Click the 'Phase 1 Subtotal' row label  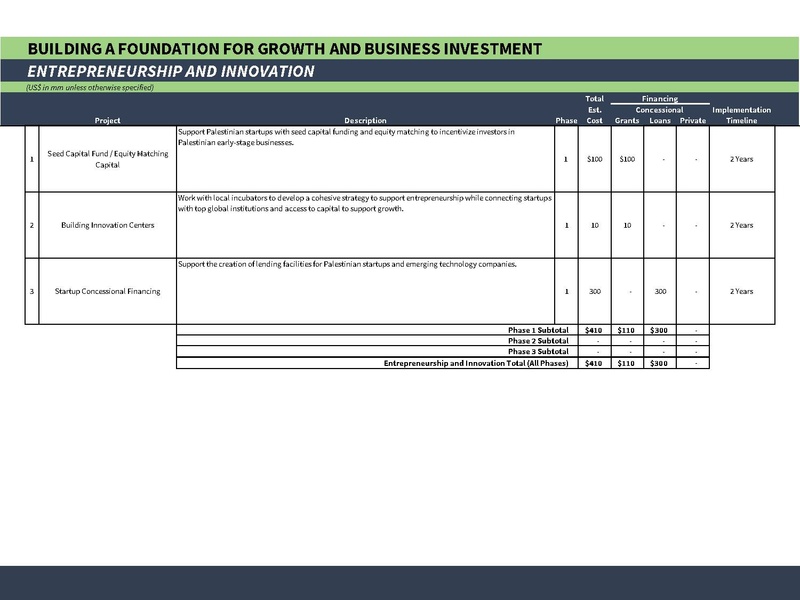[538, 330]
